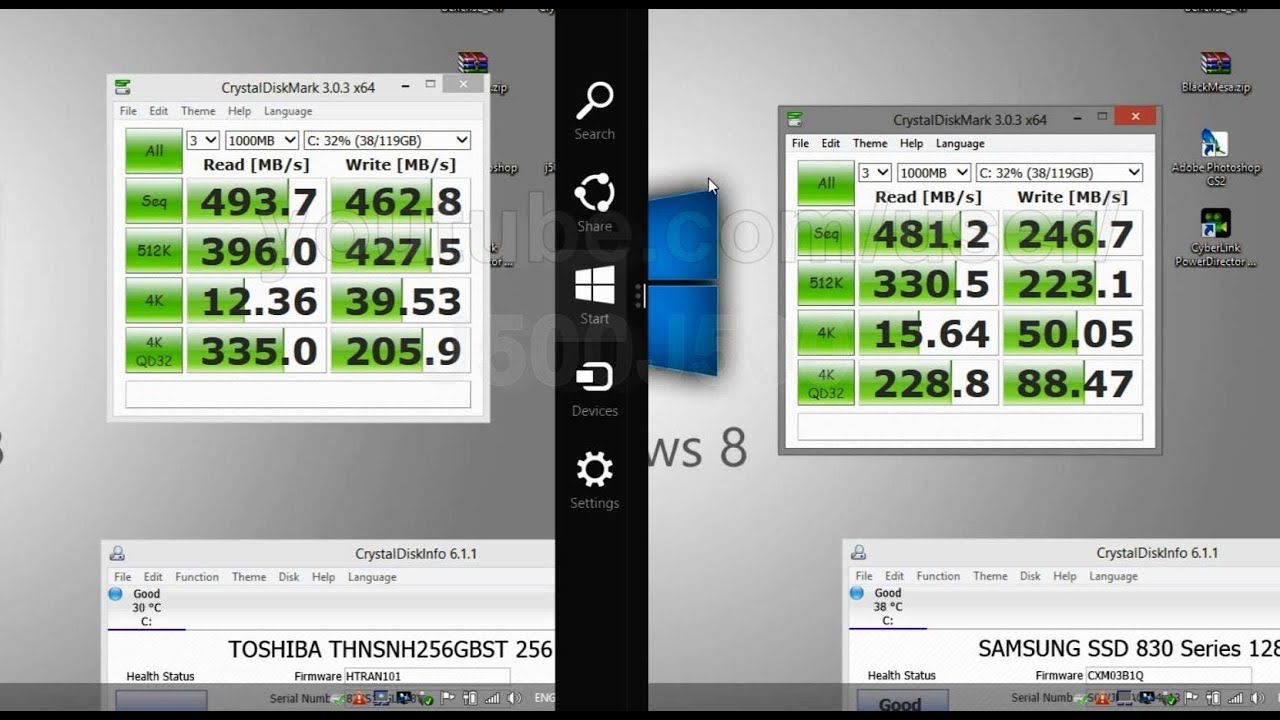Select the CyberLink PowerDirector desktop shortcut
Viewport: 1280px width, 720px height.
tap(1215, 238)
